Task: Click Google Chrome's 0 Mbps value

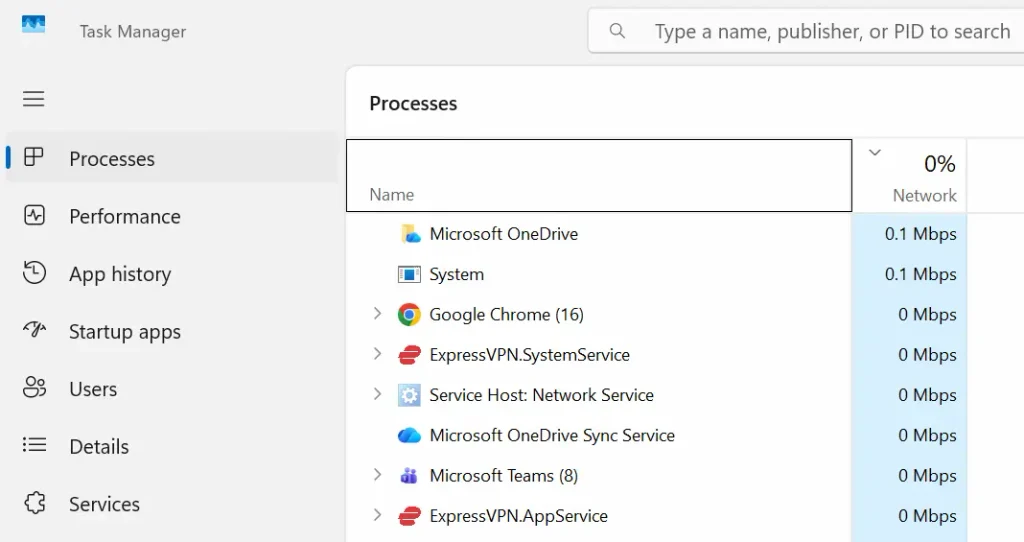Action: (x=927, y=315)
